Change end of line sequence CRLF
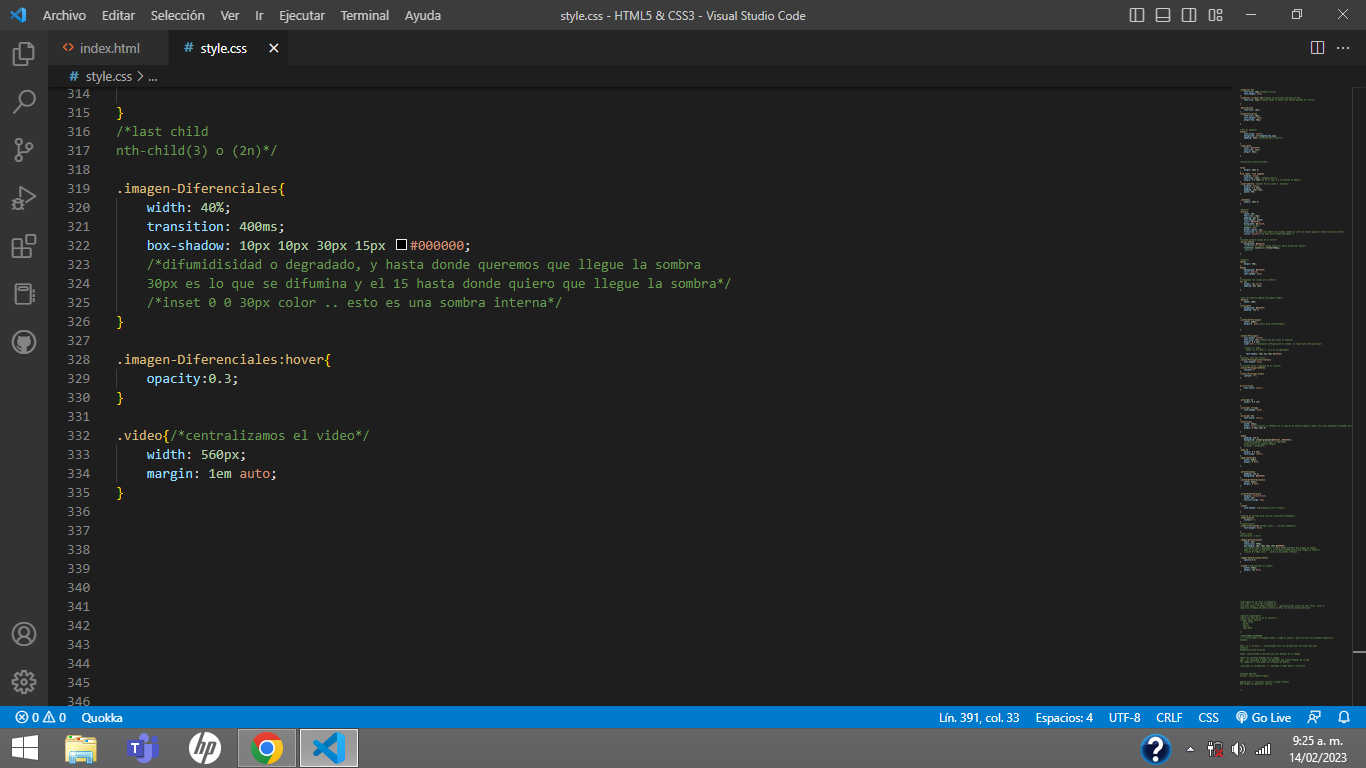This screenshot has width=1366, height=768. point(1169,717)
